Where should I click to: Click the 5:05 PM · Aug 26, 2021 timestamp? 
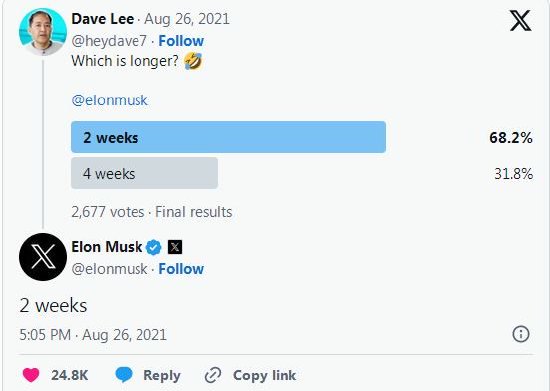pos(93,335)
